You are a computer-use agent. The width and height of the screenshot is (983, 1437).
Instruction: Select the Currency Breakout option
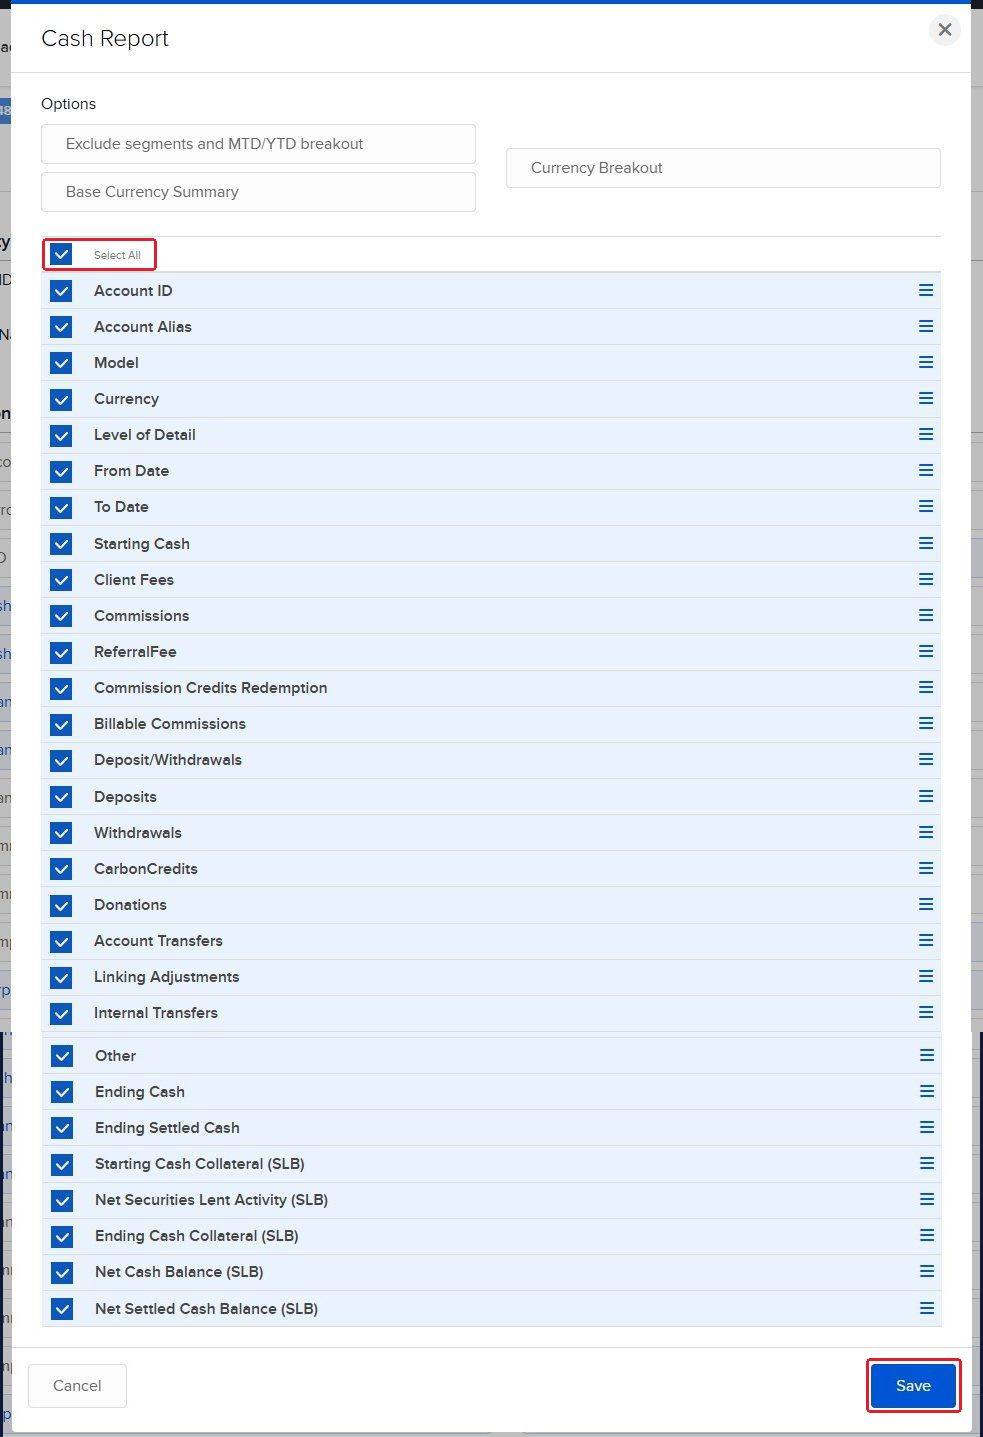point(723,168)
